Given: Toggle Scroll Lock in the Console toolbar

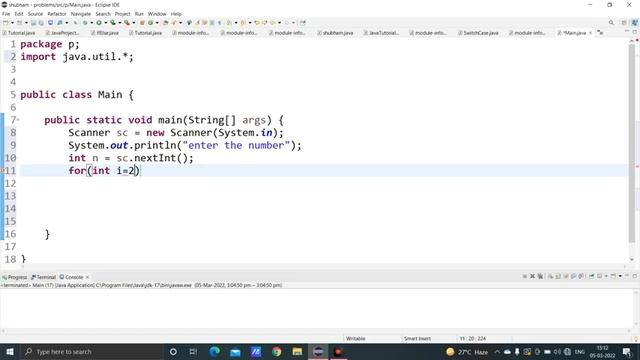Looking at the screenshot, I should coord(558,276).
